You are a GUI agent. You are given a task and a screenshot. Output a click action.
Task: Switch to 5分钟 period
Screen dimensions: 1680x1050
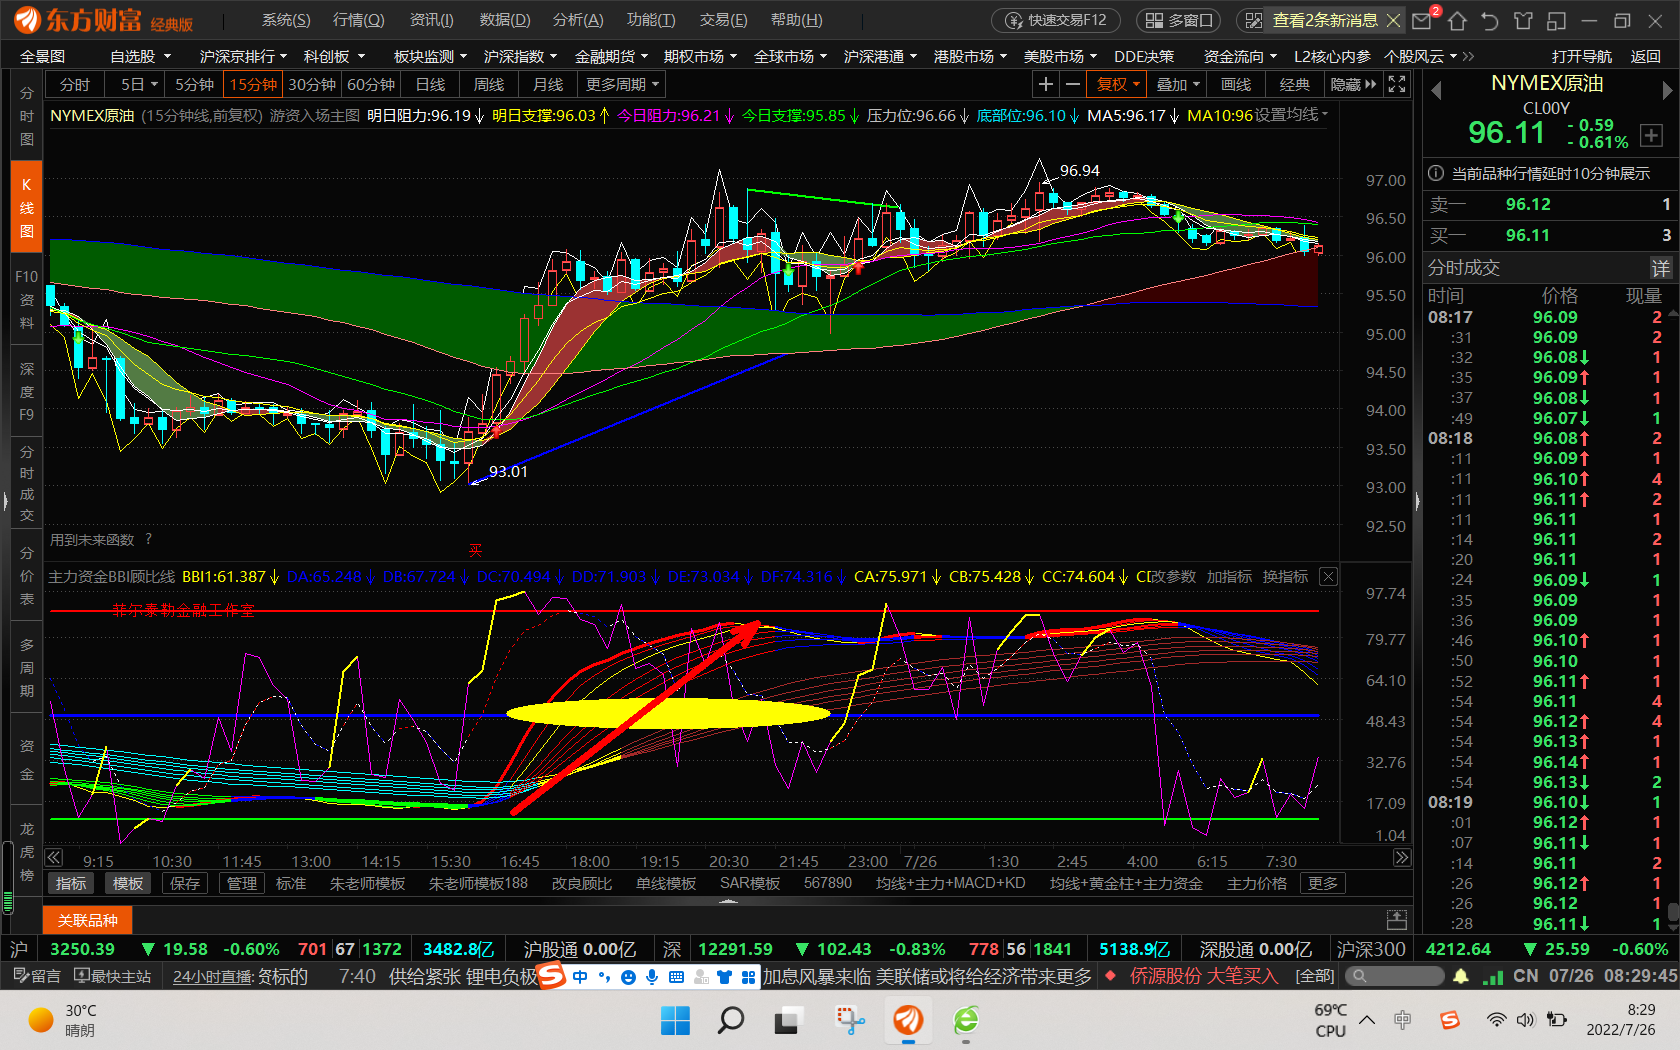[194, 85]
